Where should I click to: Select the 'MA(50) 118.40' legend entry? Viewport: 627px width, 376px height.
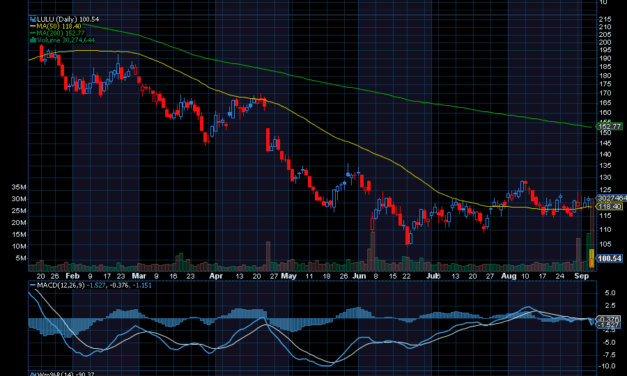coord(59,26)
